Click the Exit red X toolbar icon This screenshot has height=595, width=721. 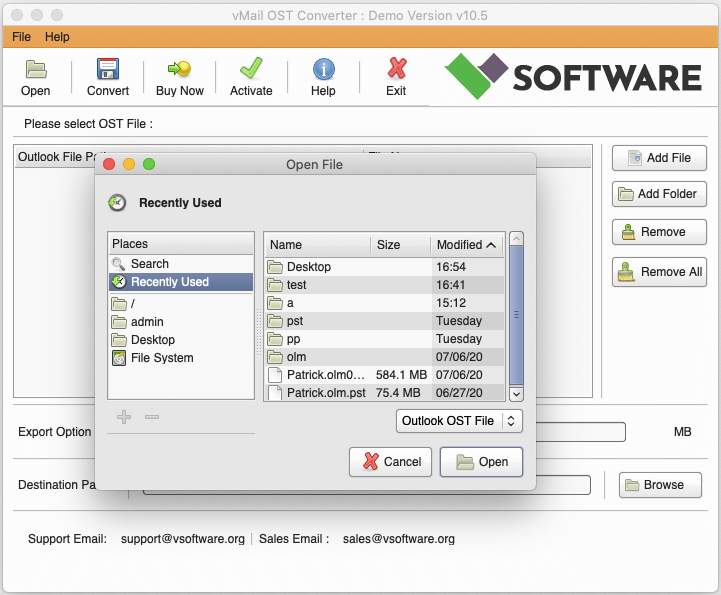coord(397,68)
